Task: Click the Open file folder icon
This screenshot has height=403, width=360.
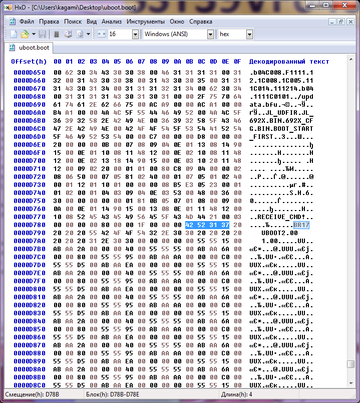Action: pos(25,34)
